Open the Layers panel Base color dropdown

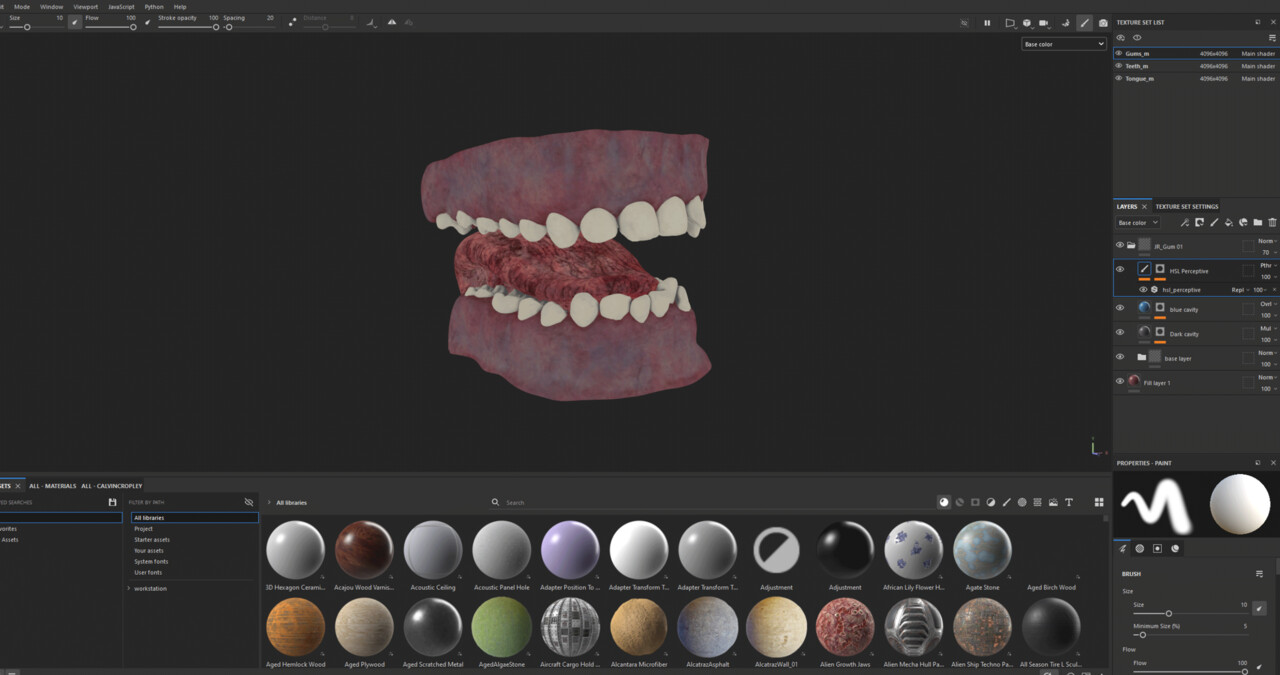click(1137, 223)
